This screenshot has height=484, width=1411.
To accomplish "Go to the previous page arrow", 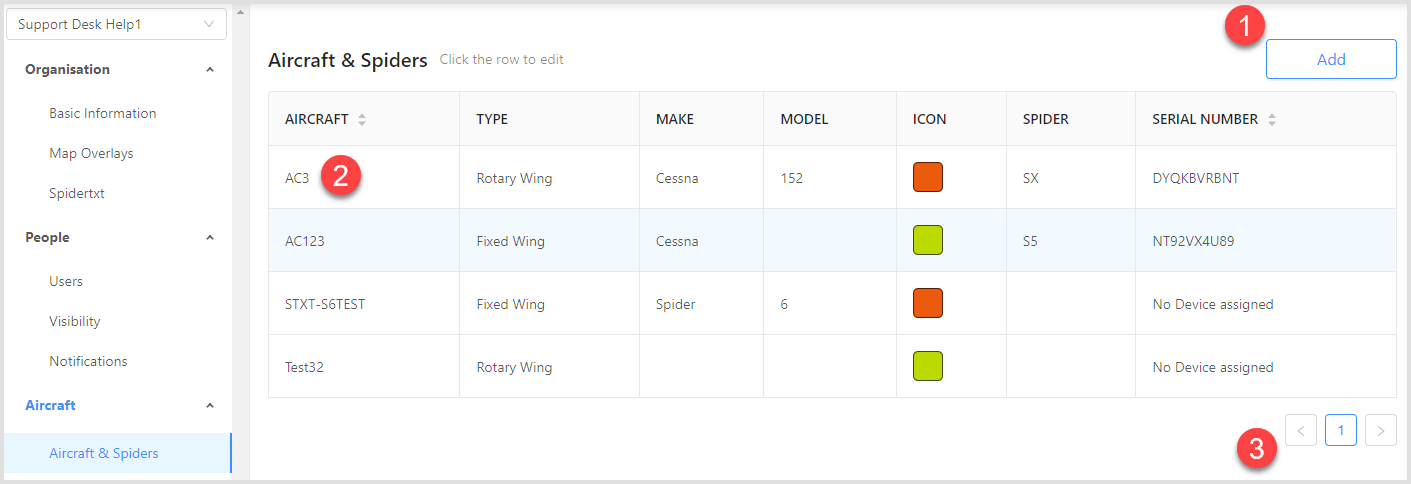I will point(1300,430).
